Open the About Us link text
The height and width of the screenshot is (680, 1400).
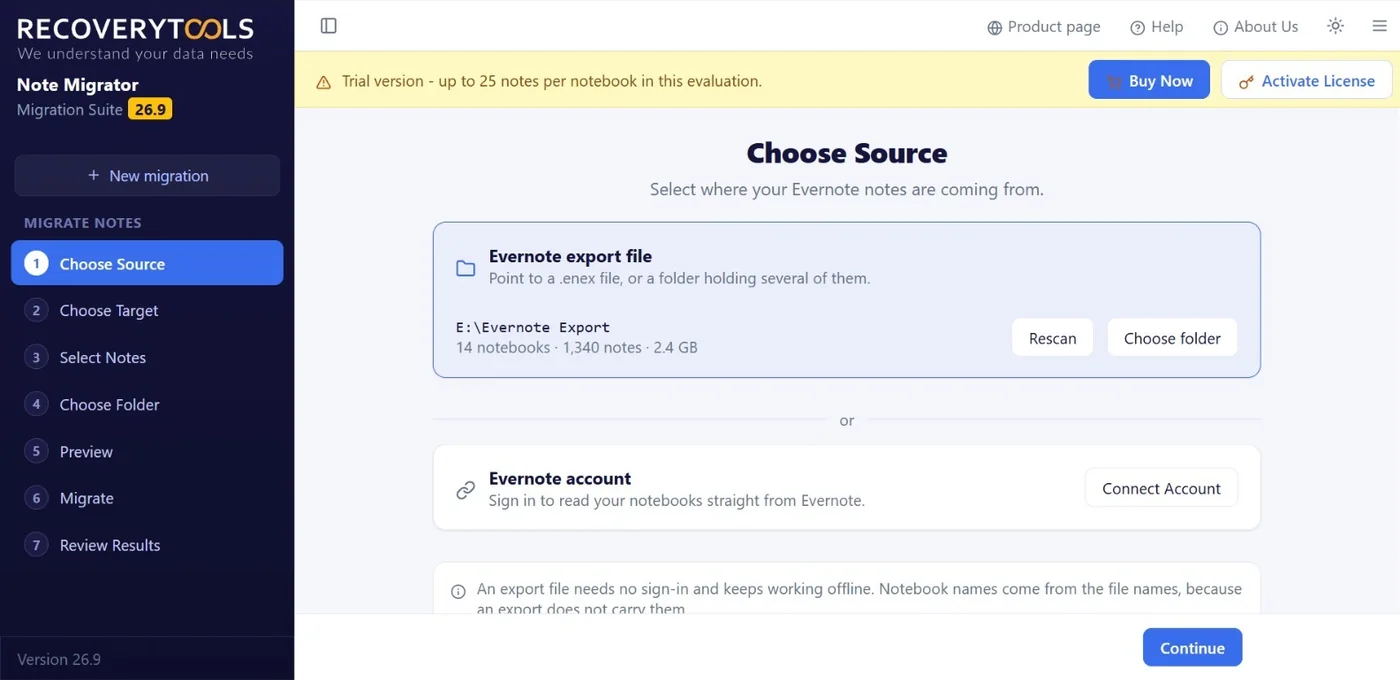[1266, 27]
